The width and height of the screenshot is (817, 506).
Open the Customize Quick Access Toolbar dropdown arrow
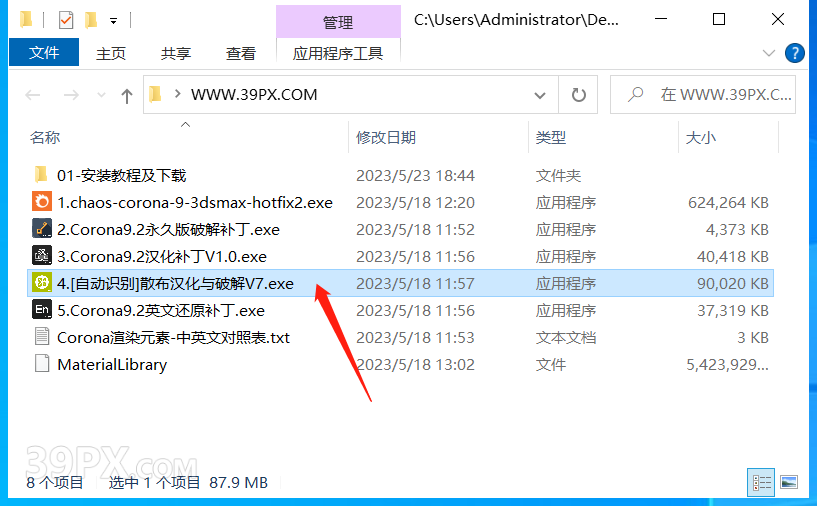coord(113,21)
